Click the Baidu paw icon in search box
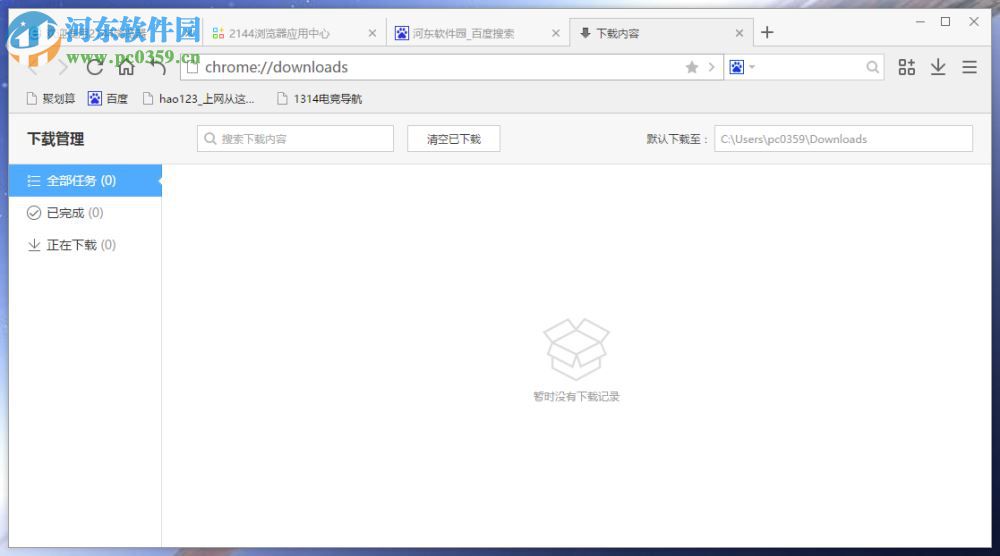This screenshot has height=556, width=1000. point(737,67)
